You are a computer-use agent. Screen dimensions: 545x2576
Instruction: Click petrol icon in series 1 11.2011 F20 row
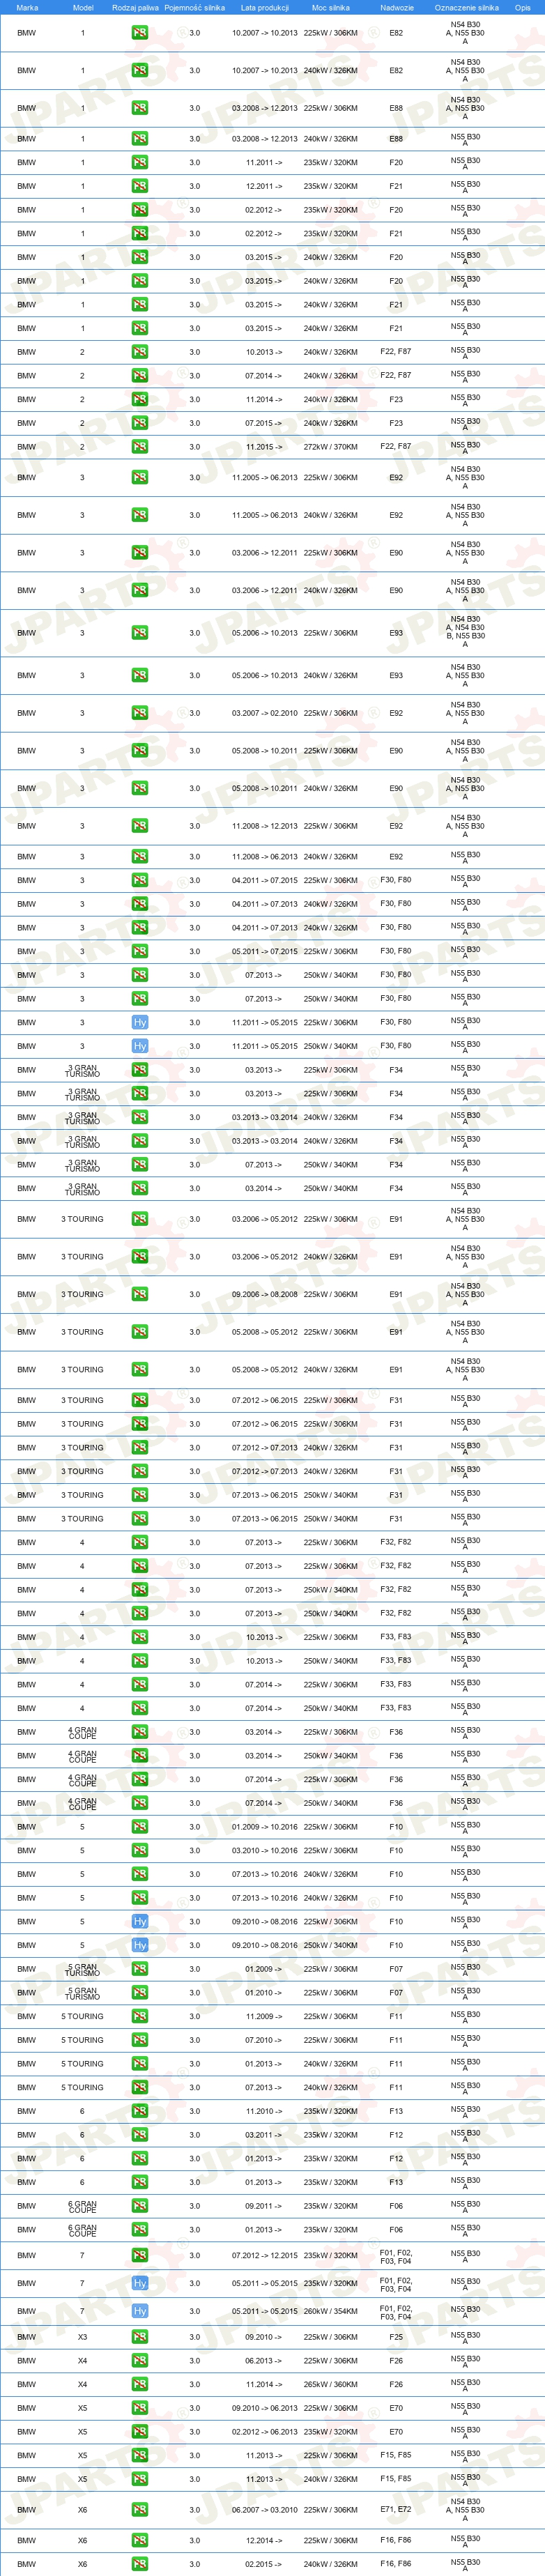point(140,162)
